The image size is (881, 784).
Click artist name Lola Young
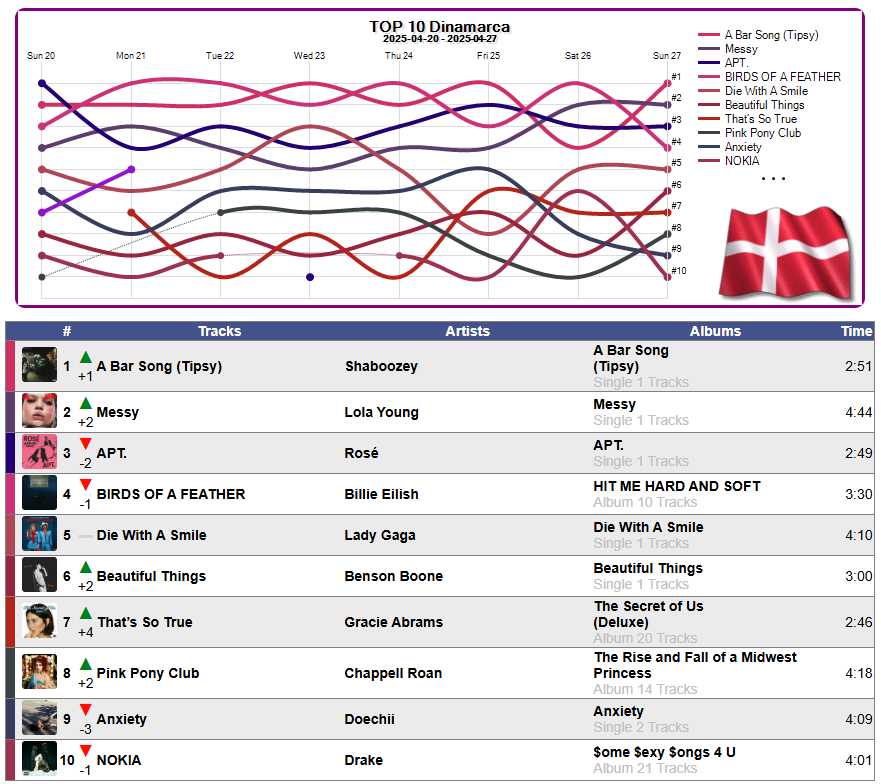(x=382, y=412)
